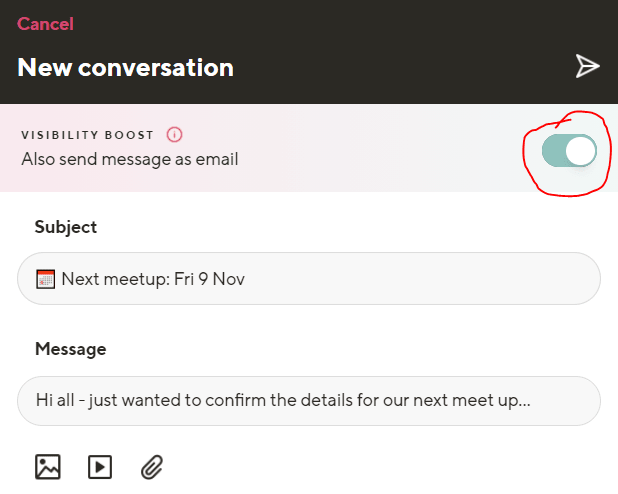Screen dimensions: 618x494
Task: Cancel the new conversation
Action: (x=45, y=24)
